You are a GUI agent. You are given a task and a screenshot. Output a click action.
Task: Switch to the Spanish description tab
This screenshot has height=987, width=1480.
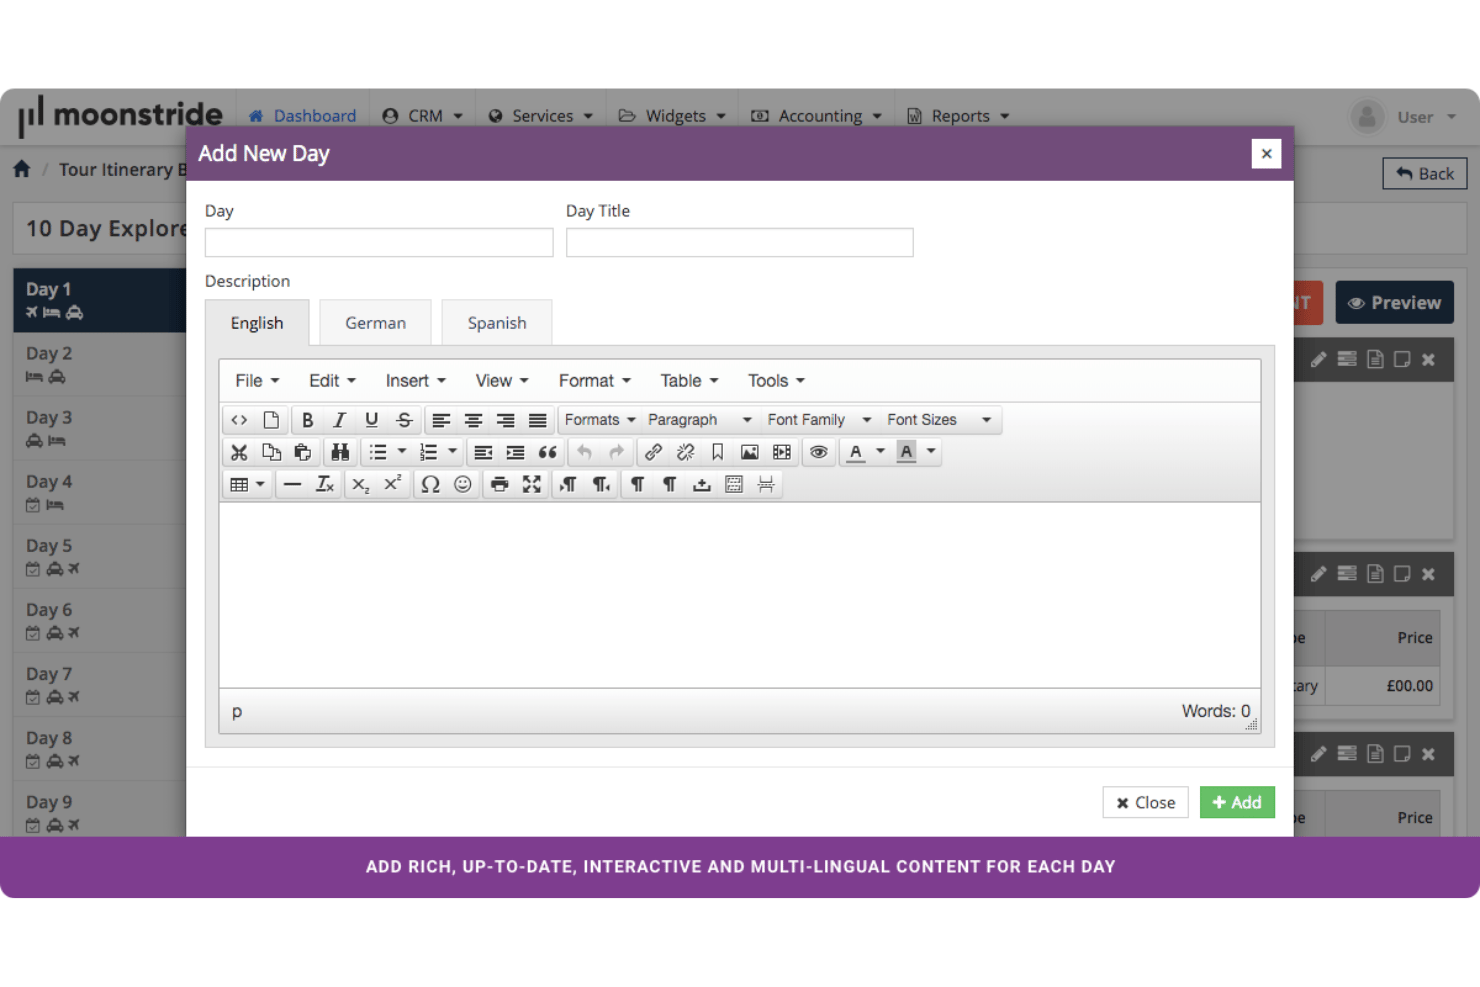click(497, 323)
